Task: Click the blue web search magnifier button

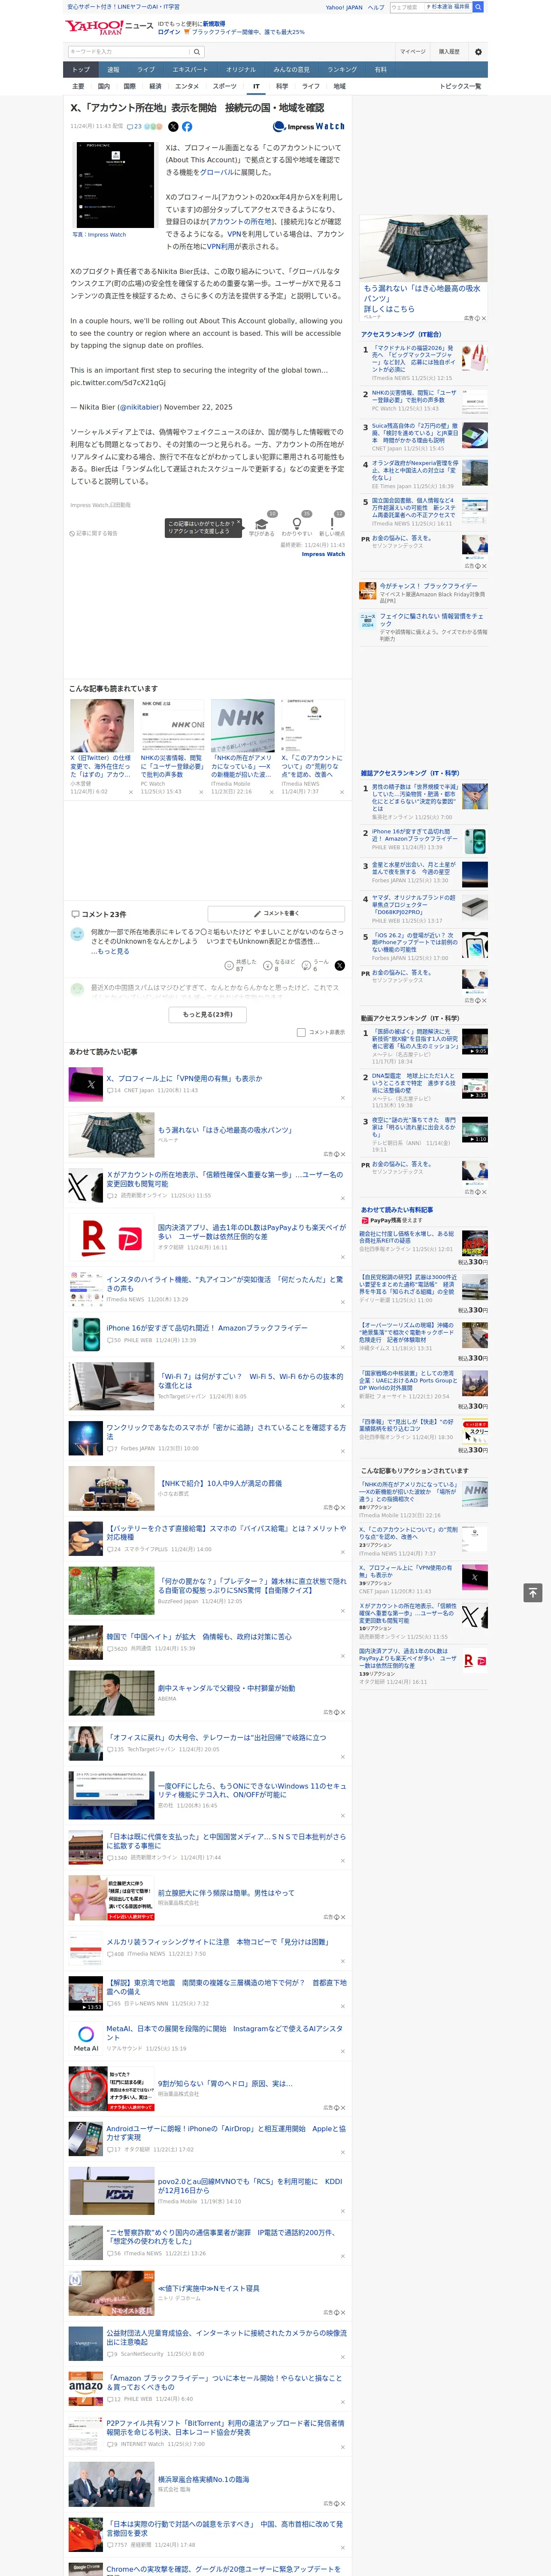Action: [478, 7]
